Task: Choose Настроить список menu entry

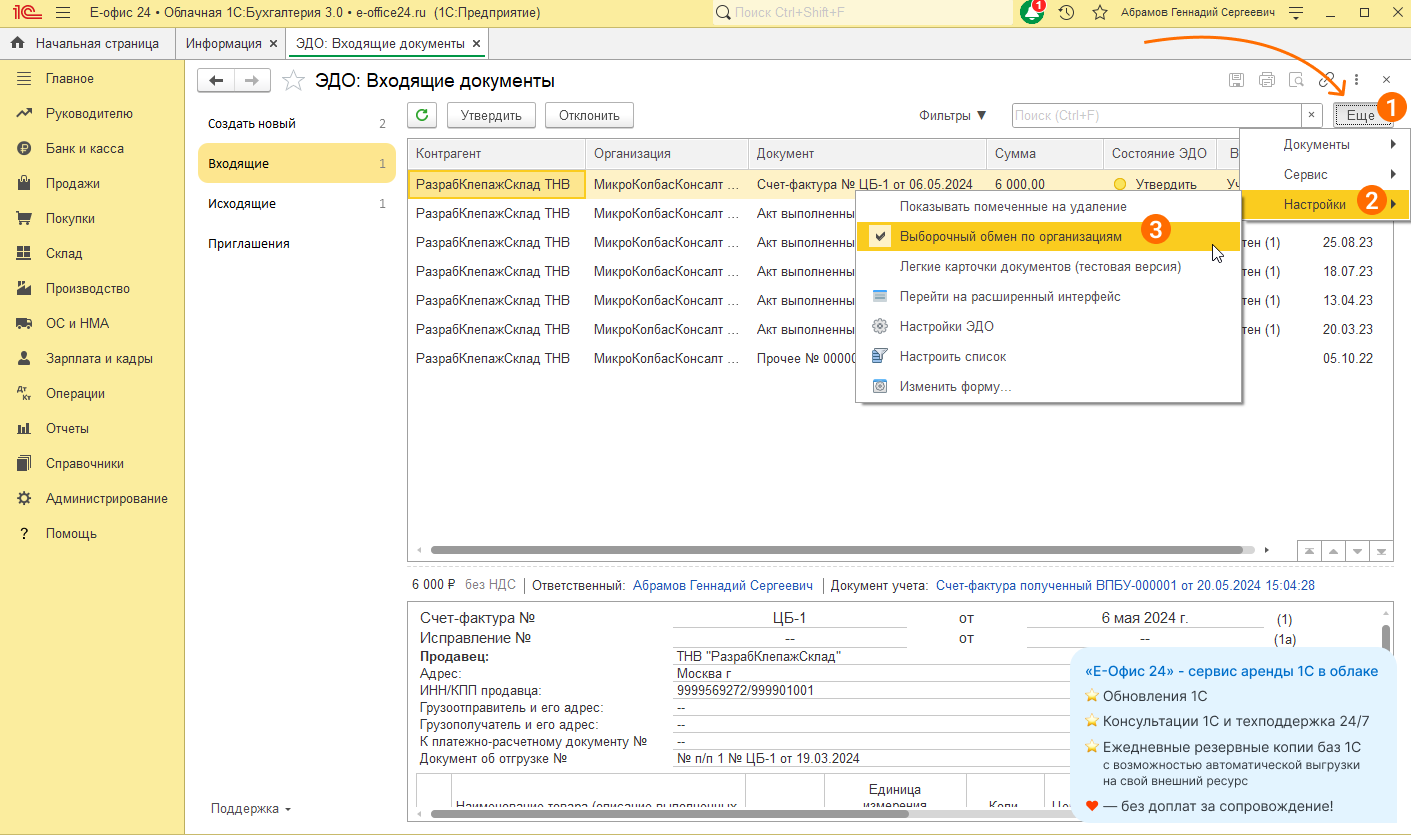Action: click(x=1047, y=356)
